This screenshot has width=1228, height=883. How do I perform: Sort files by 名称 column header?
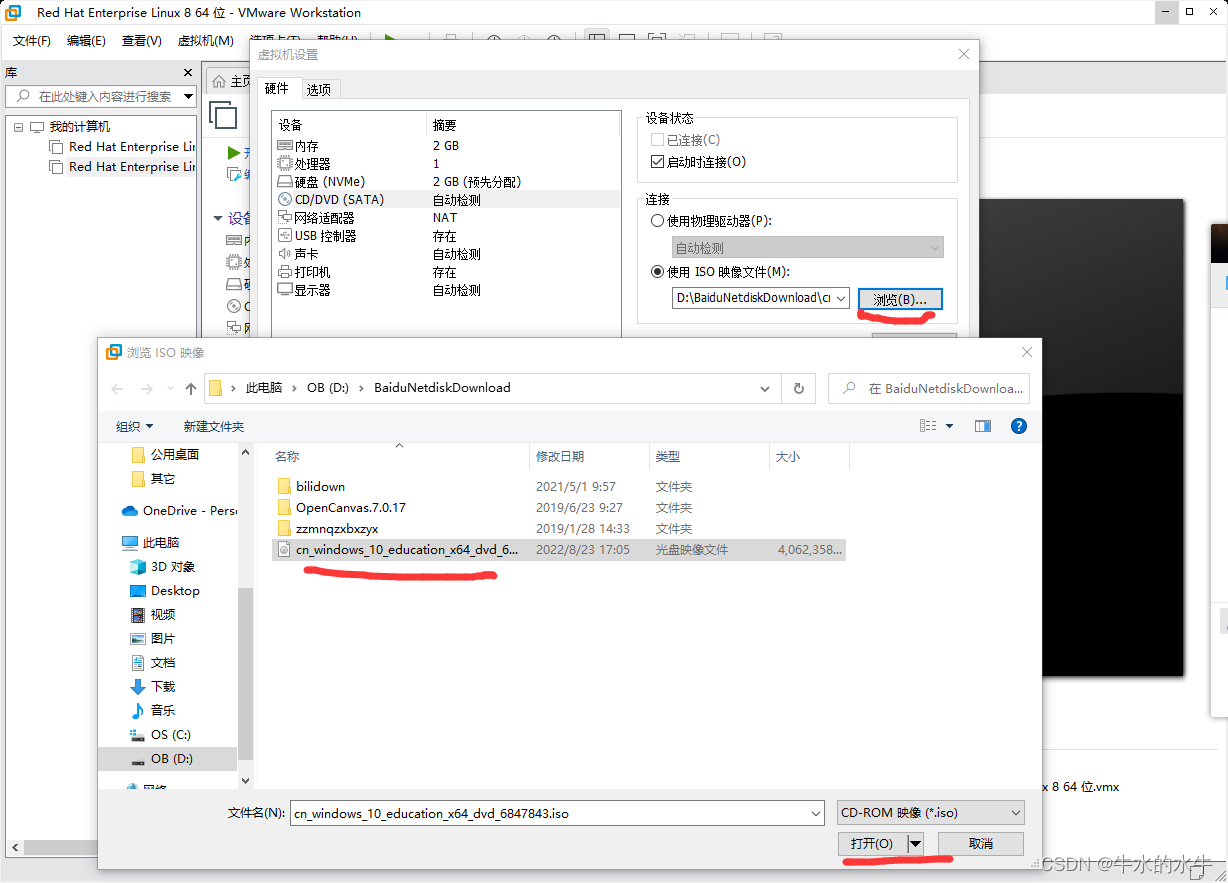400,457
